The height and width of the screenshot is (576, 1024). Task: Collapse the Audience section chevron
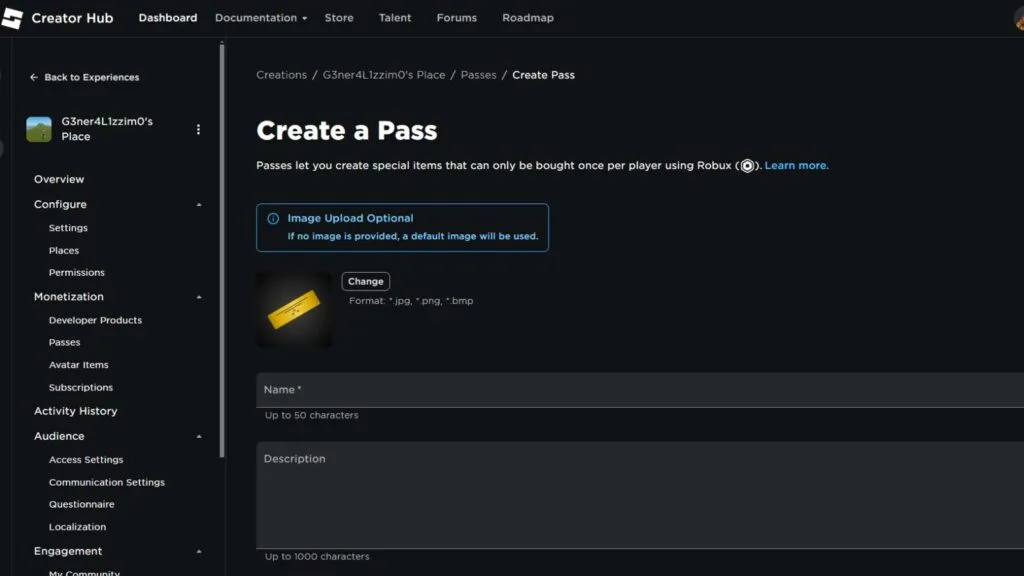(x=199, y=436)
